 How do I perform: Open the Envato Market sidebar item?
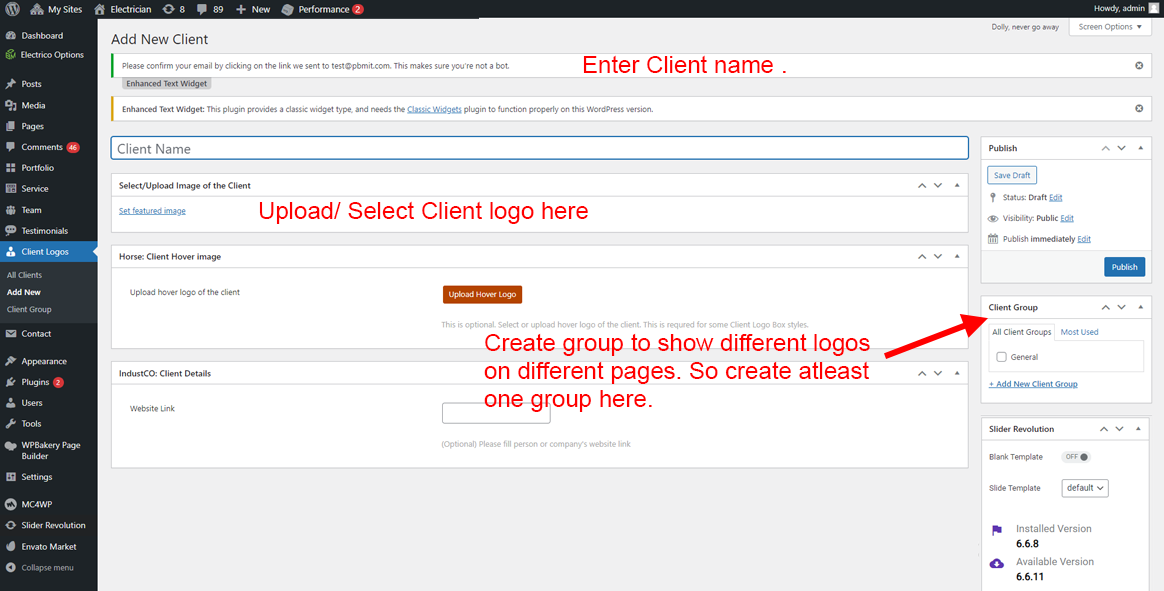point(48,546)
